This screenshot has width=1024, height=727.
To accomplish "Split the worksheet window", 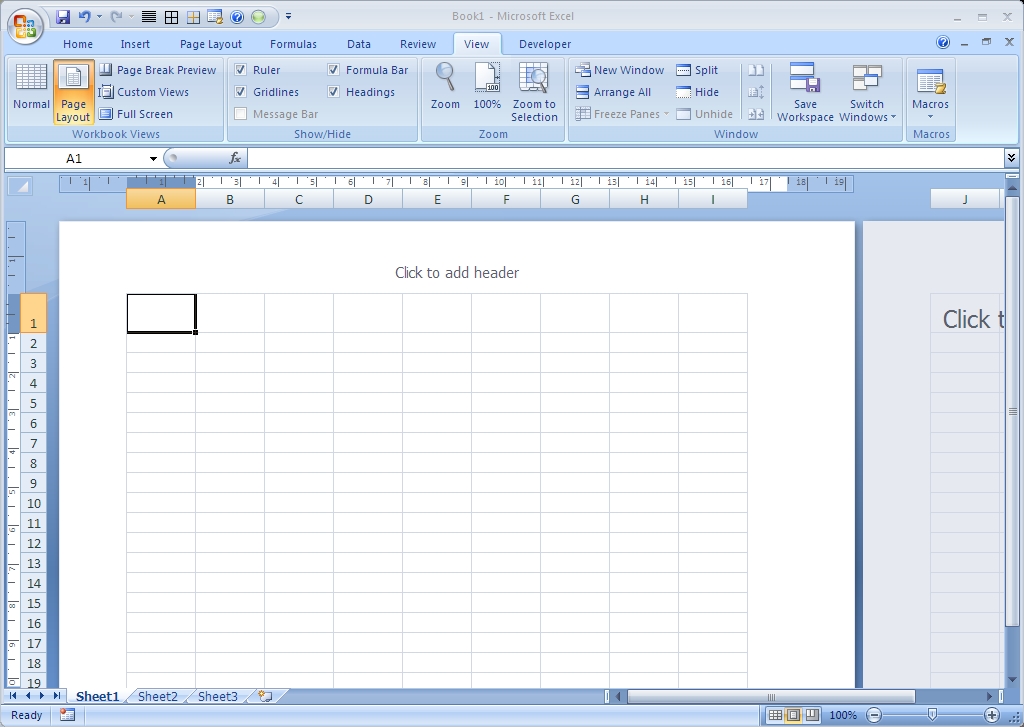I will [697, 70].
